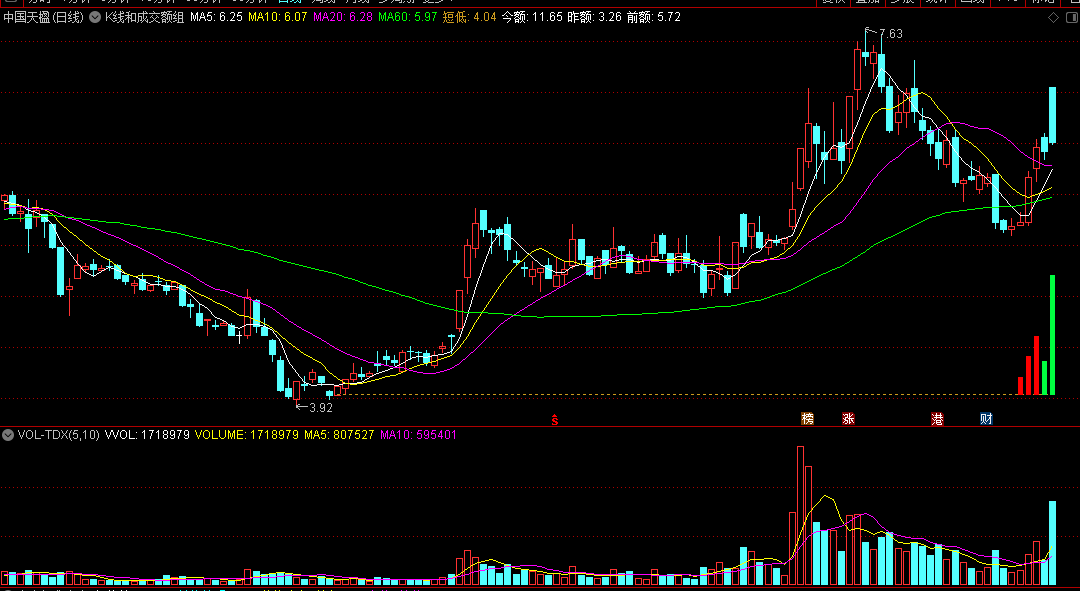
Task: Click the tallest red volume bar
Action: click(800, 515)
